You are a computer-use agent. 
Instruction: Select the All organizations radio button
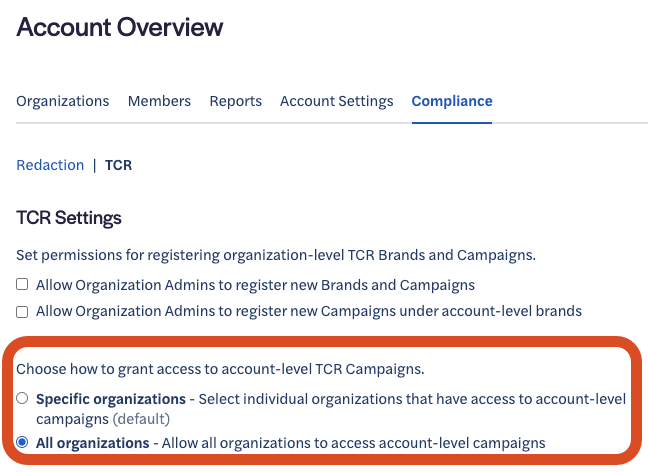[x=22, y=442]
